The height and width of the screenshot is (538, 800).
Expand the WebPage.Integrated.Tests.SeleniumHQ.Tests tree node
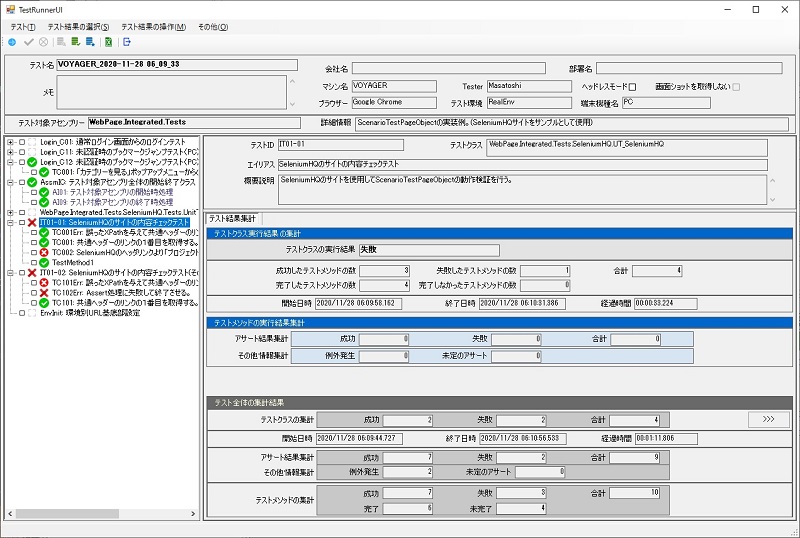click(x=10, y=212)
